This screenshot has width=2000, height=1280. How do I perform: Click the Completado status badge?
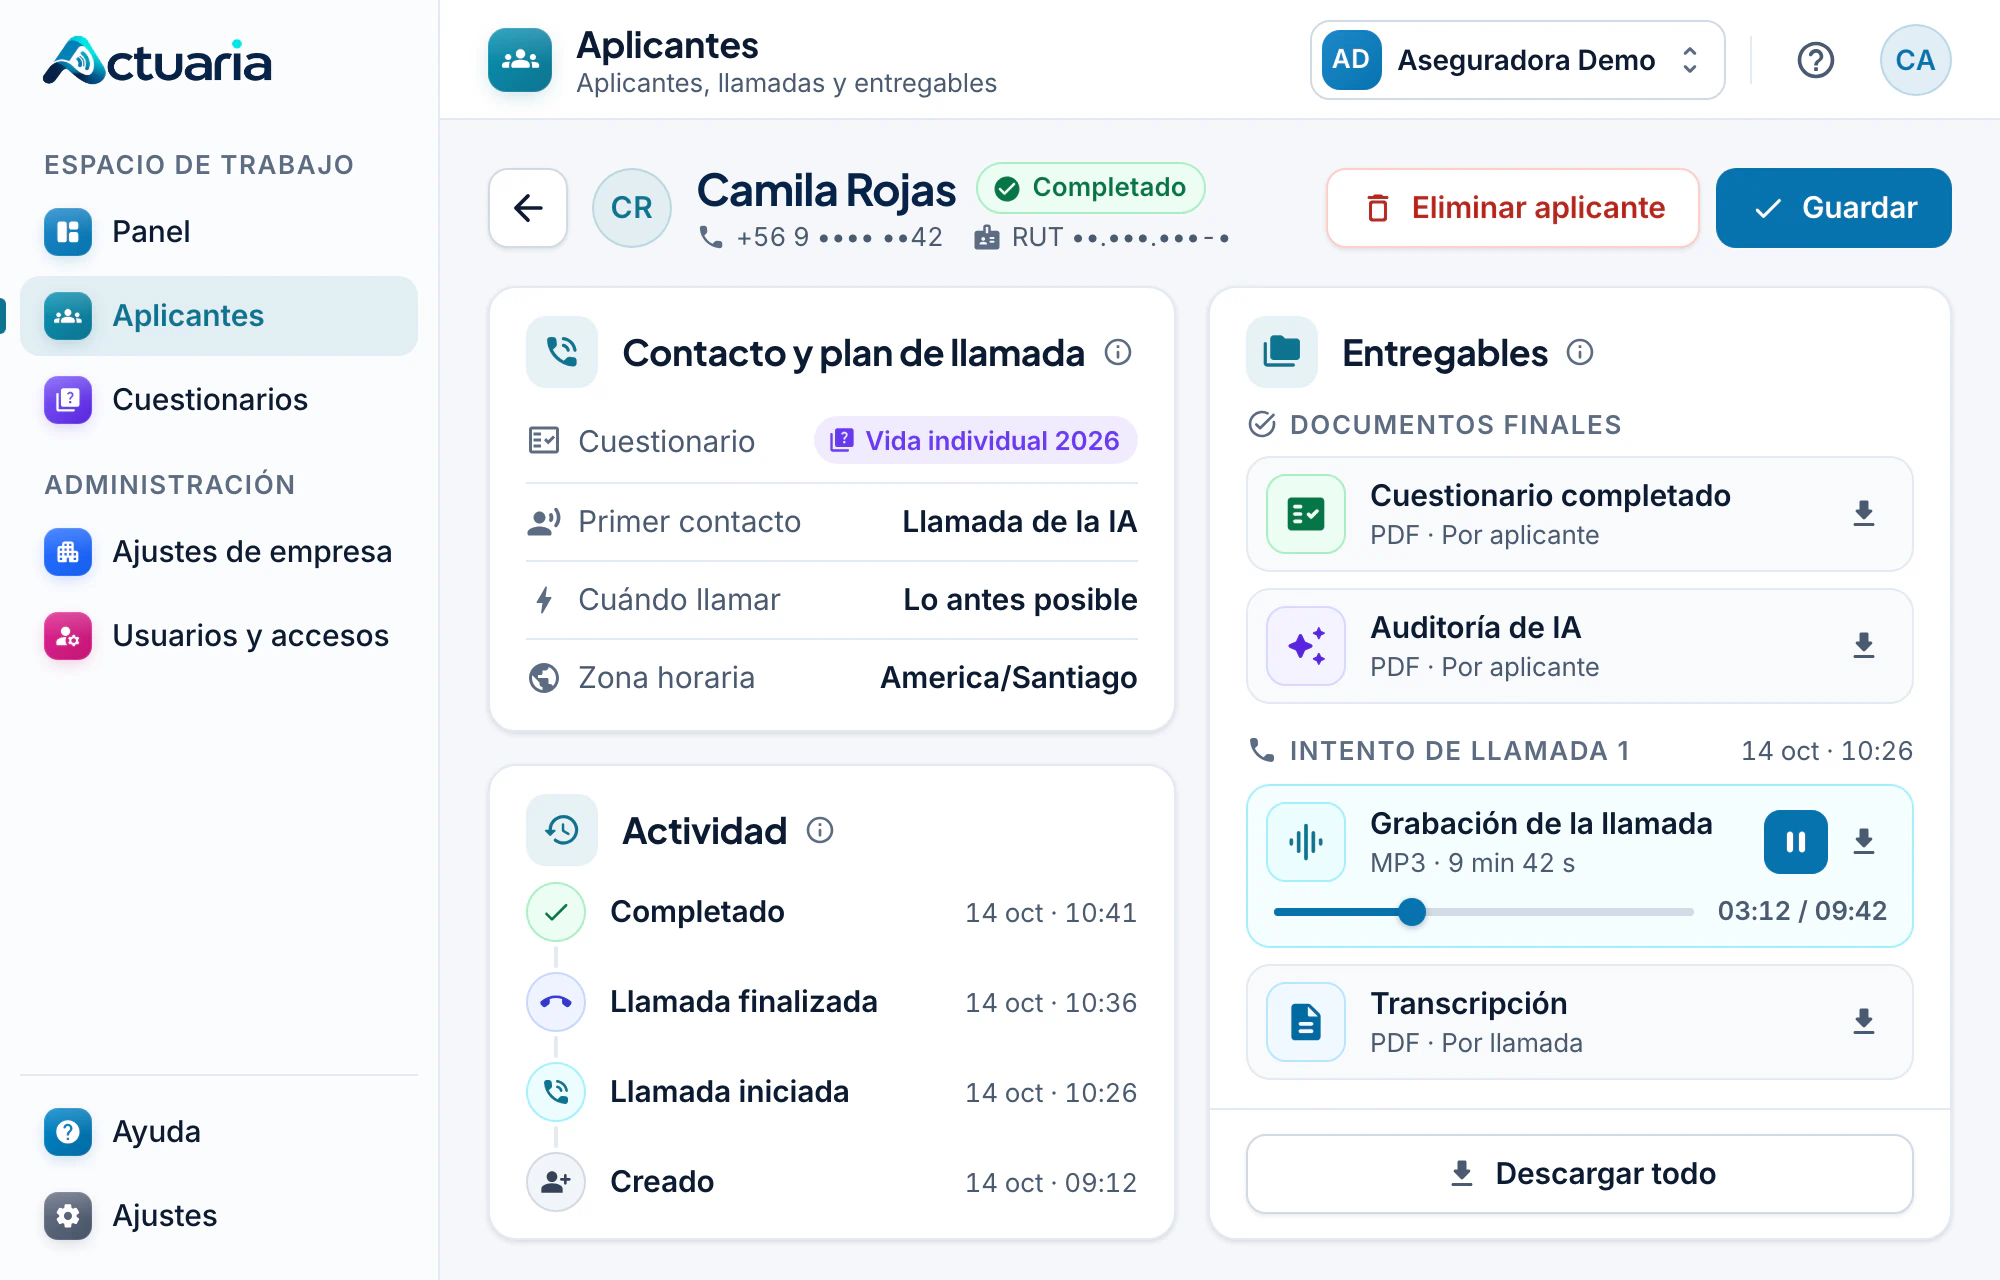coord(1091,188)
